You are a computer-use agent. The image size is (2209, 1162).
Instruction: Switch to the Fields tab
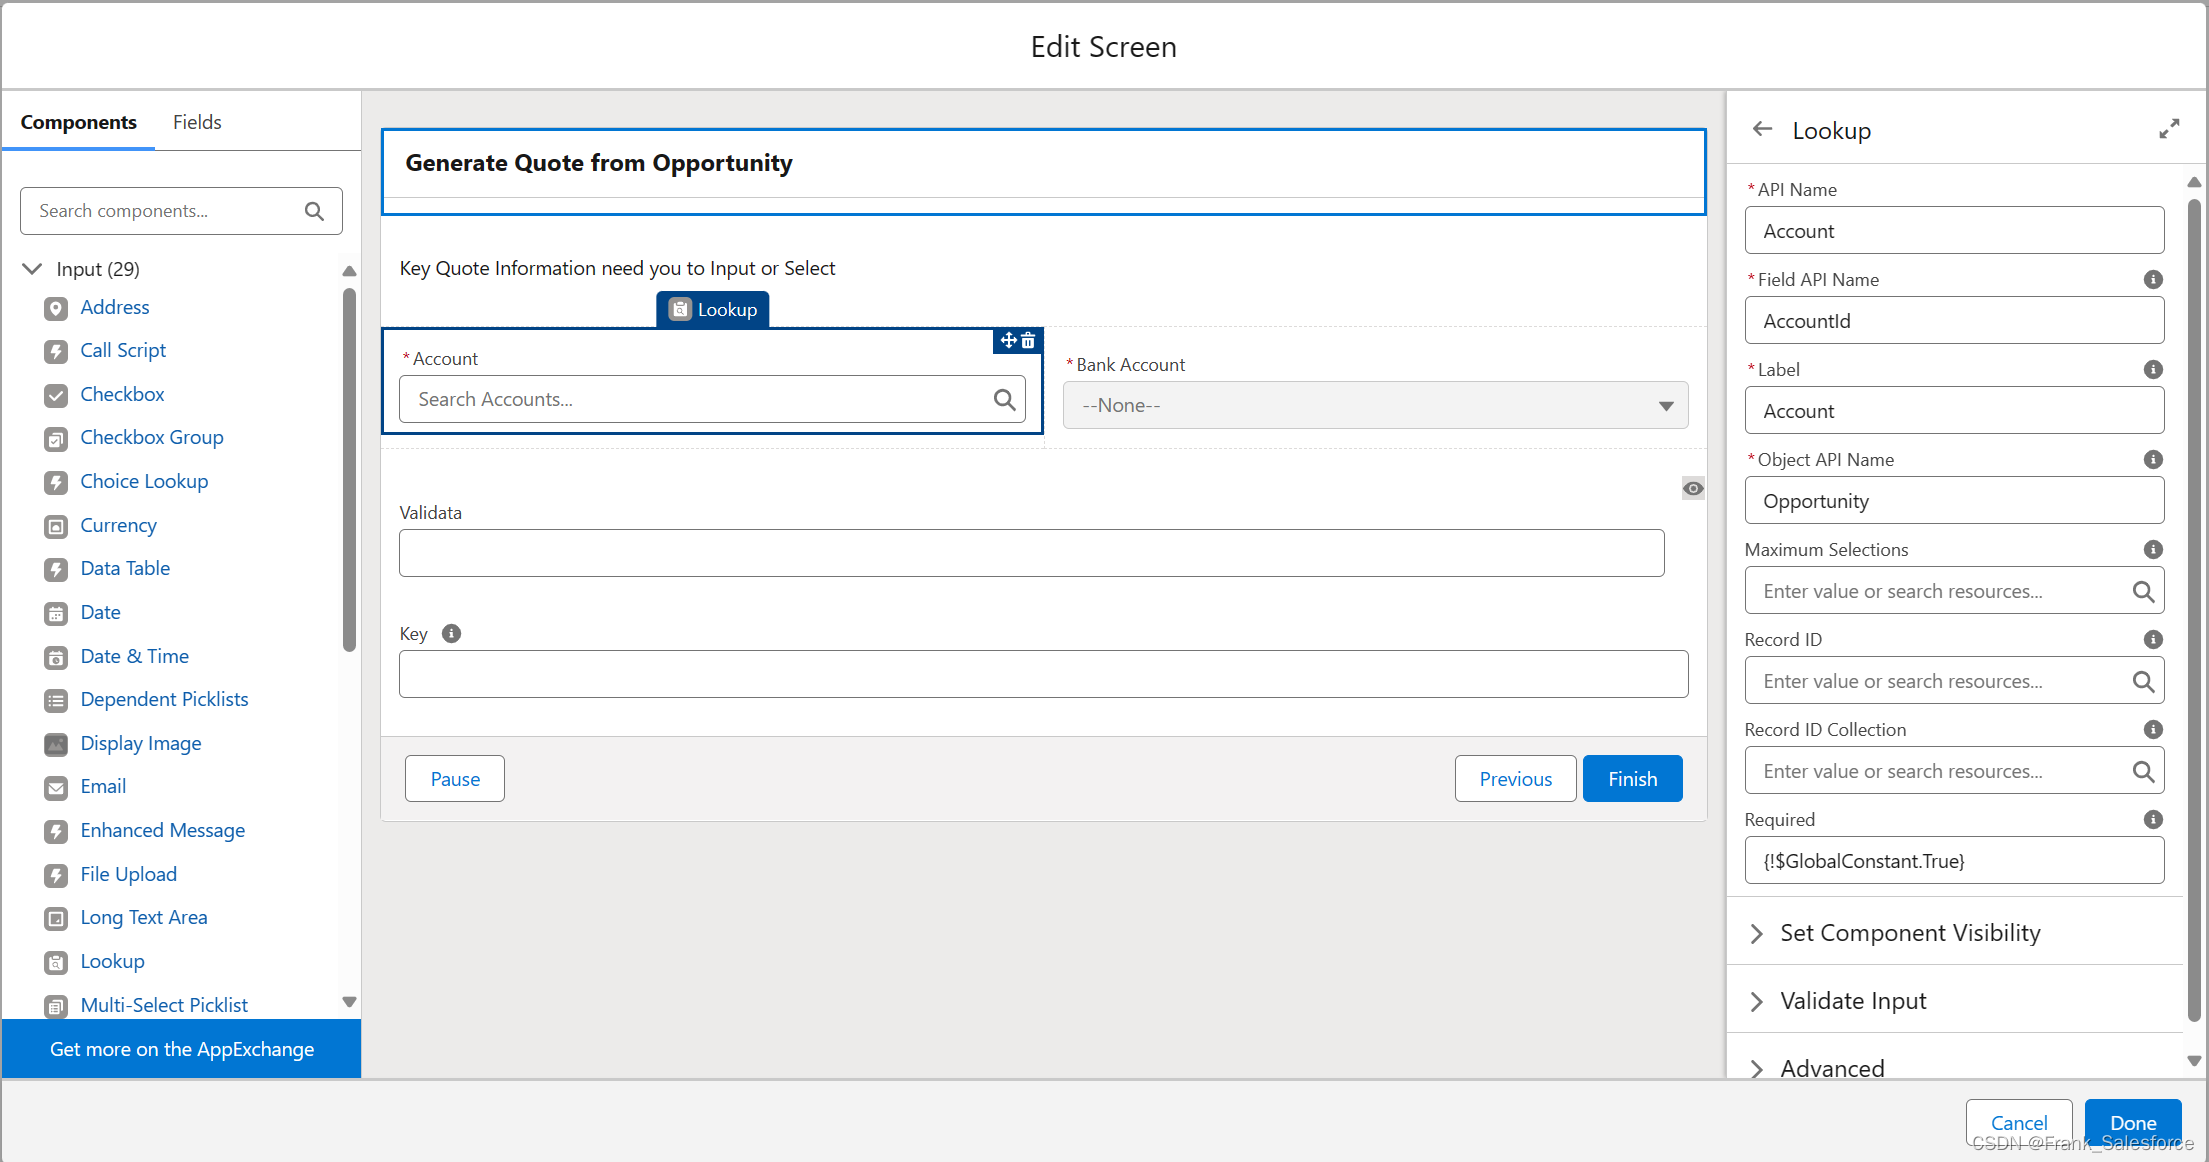197,122
